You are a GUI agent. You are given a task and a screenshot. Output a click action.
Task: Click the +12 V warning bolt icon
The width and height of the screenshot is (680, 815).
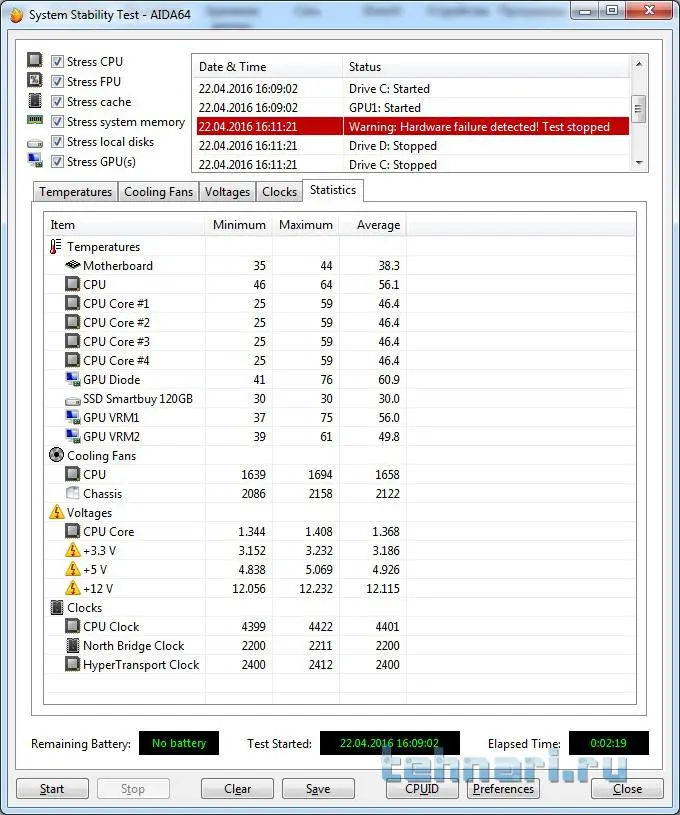(72, 588)
